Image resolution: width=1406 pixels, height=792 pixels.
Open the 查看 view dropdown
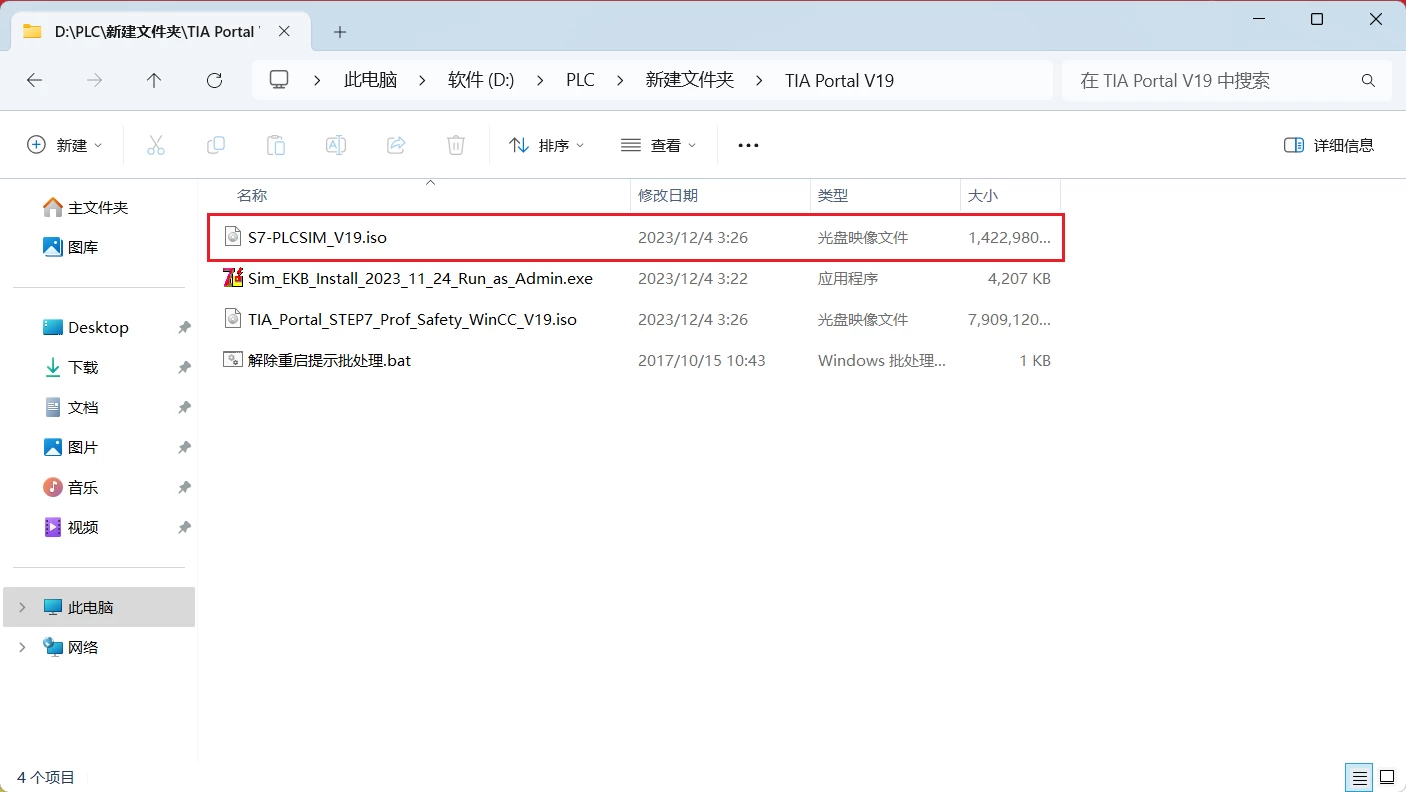[x=658, y=145]
